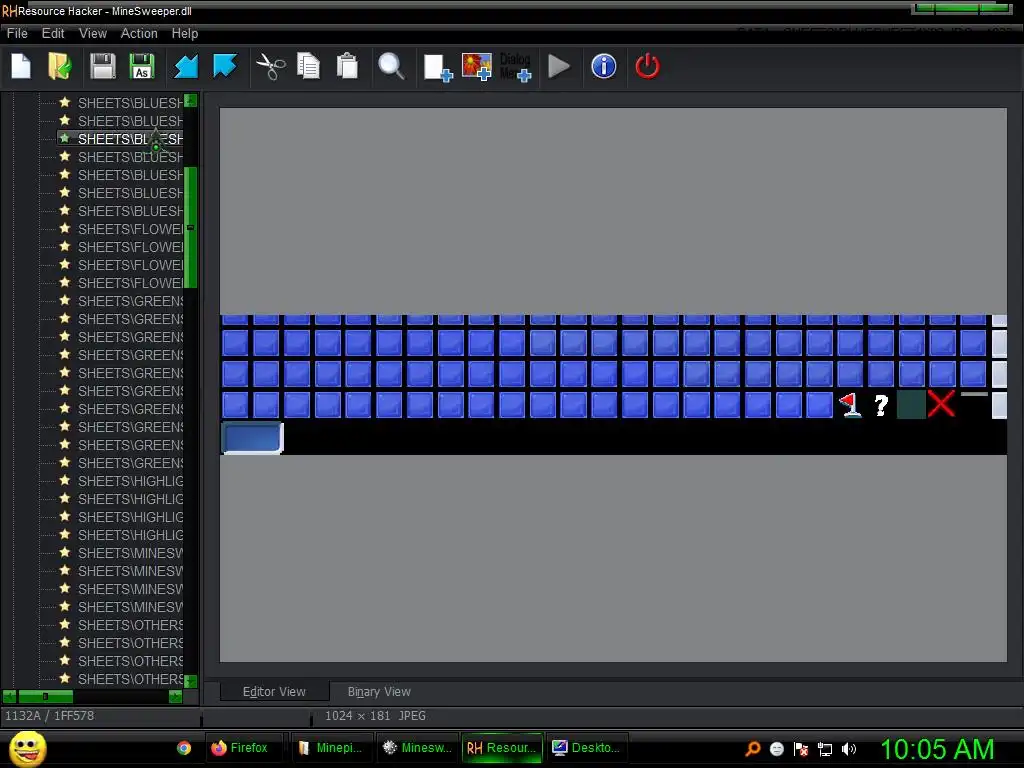Image resolution: width=1024 pixels, height=768 pixels.
Task: Exit with the red power icon
Action: tap(647, 66)
